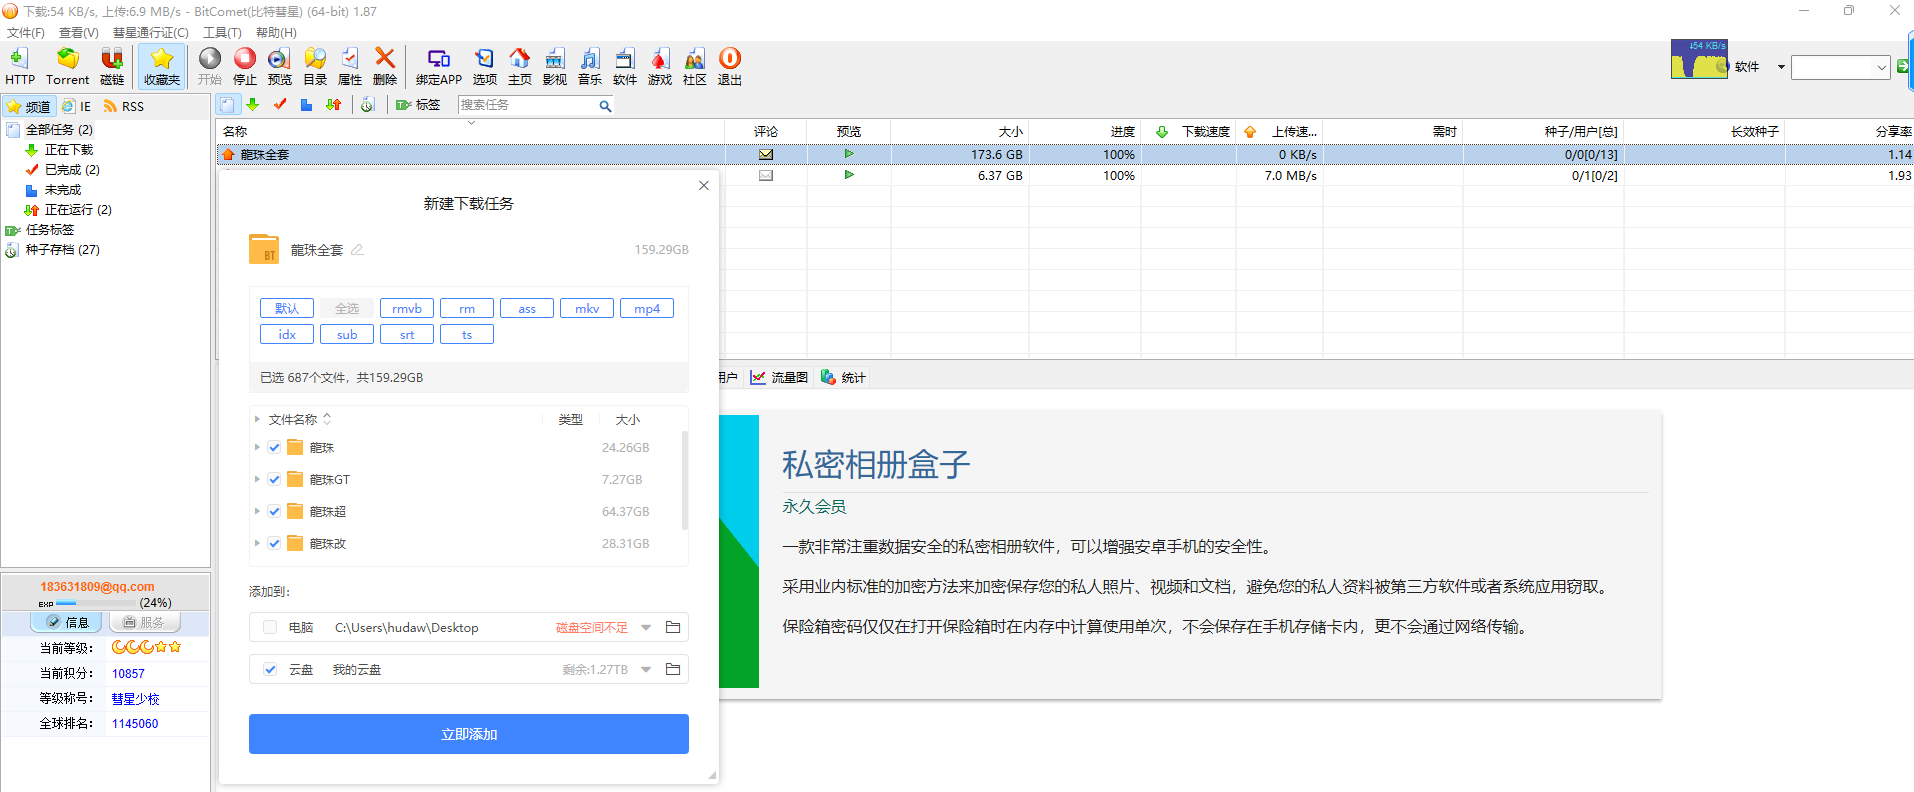Switch to the 流量图 traffic tab
The image size is (1914, 792).
(780, 377)
